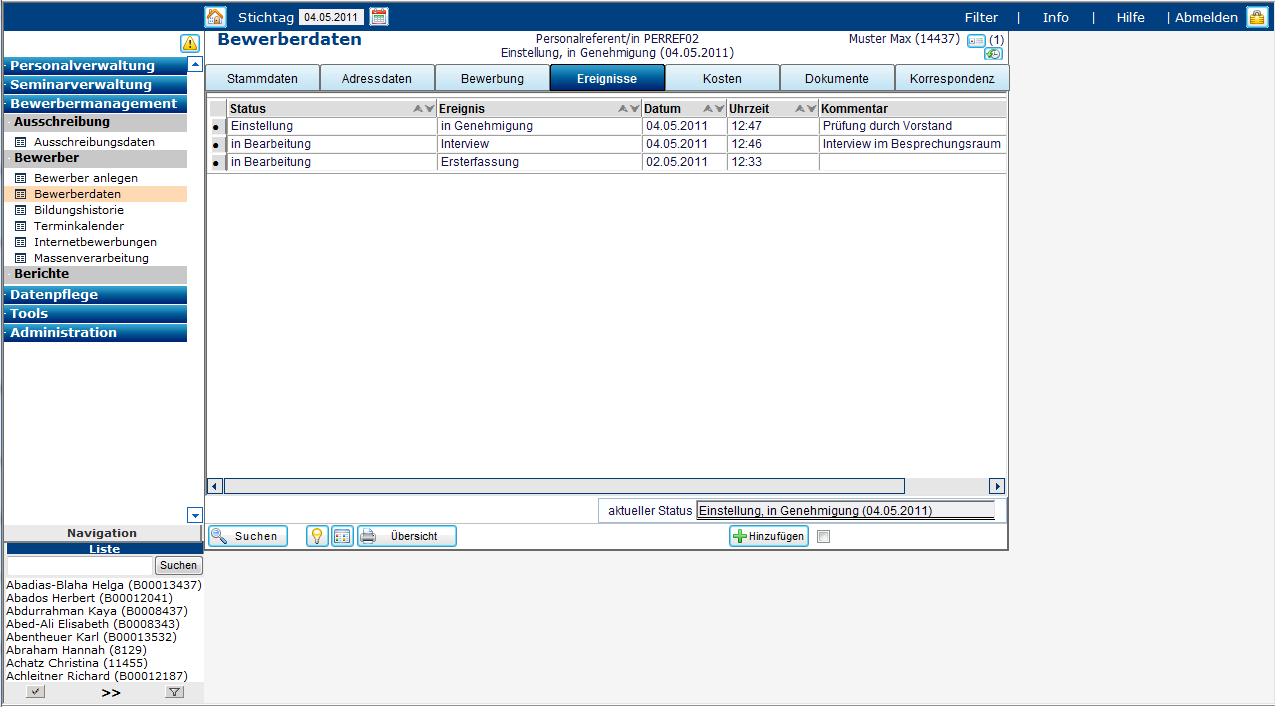The width and height of the screenshot is (1275, 707).
Task: Open the funnel filter icon under Liste
Action: coord(175,692)
